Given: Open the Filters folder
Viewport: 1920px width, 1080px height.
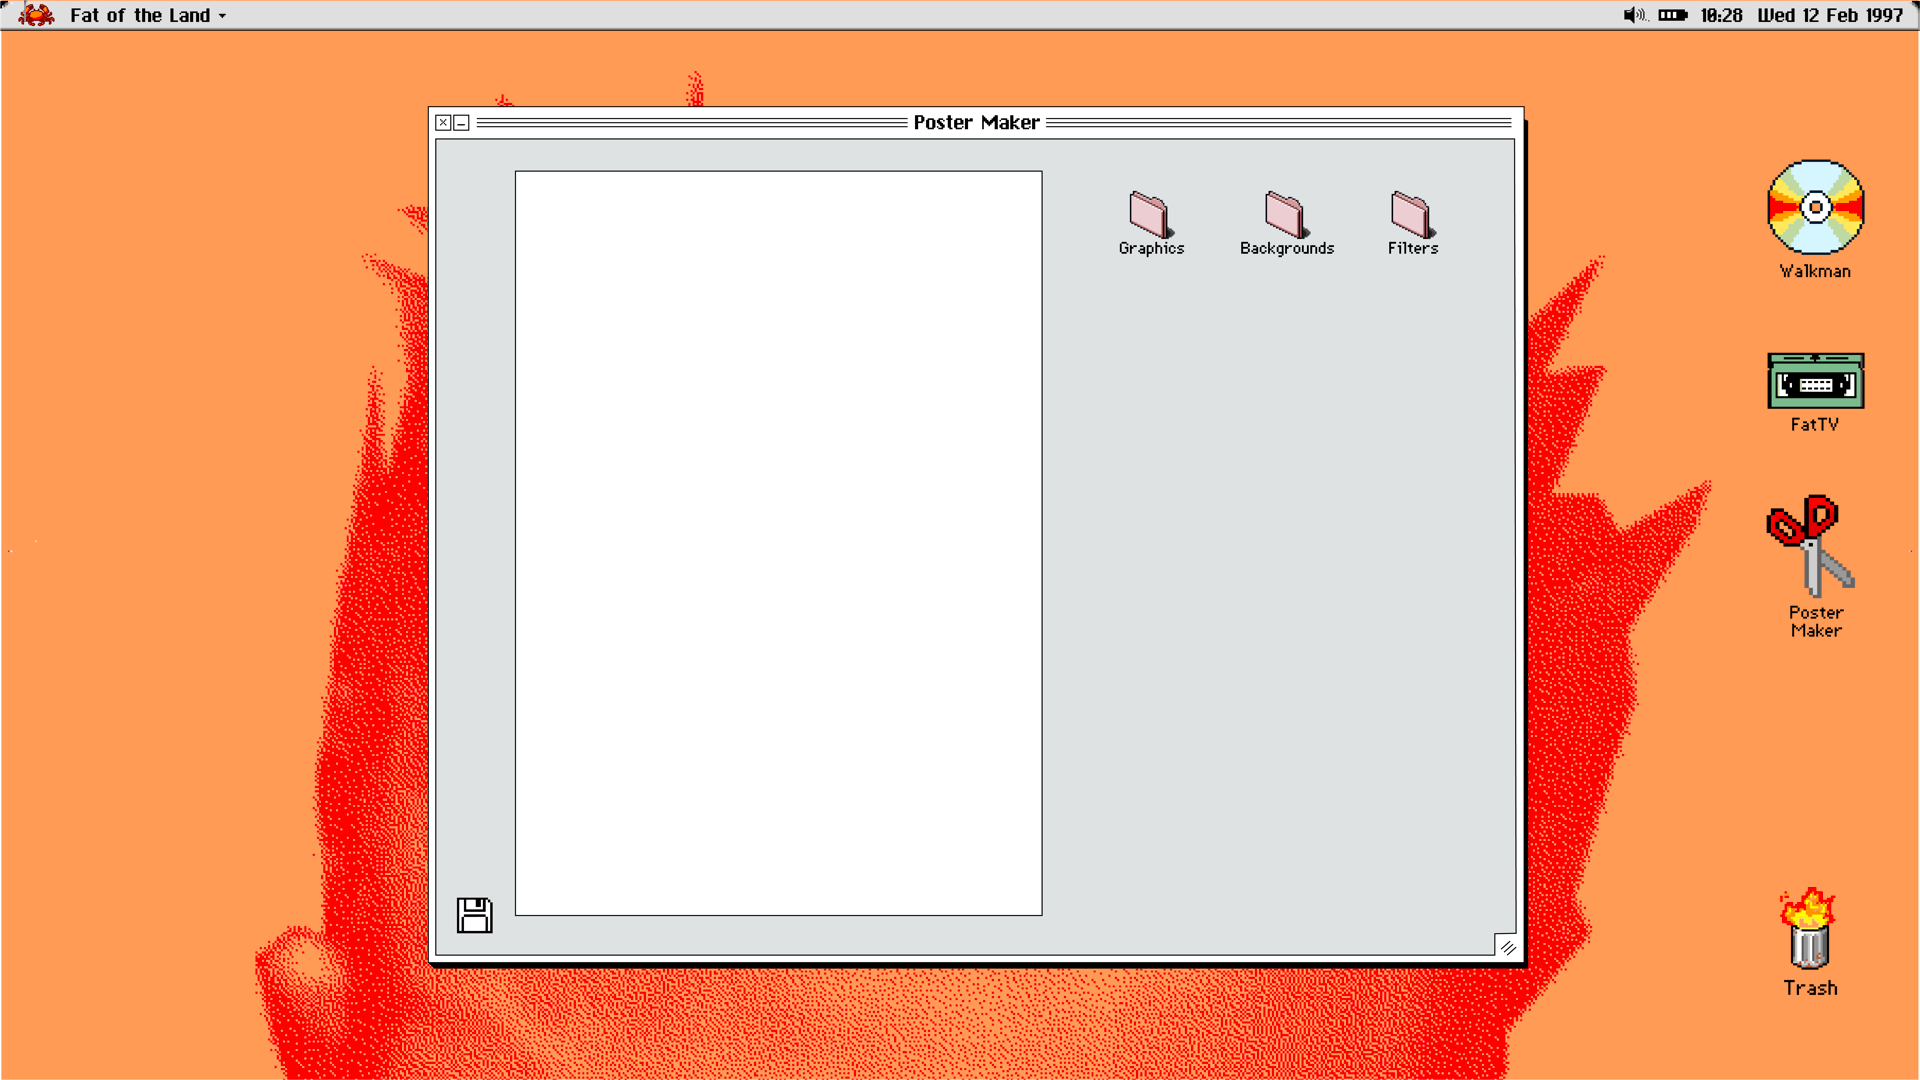Looking at the screenshot, I should (1411, 214).
